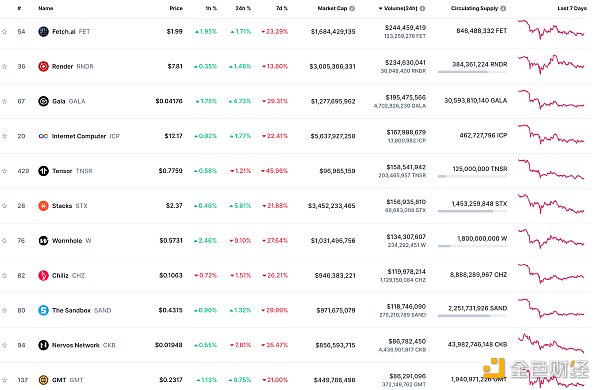Sort by Volume(24h) column arrow
600x390 pixels.
[x=380, y=8]
